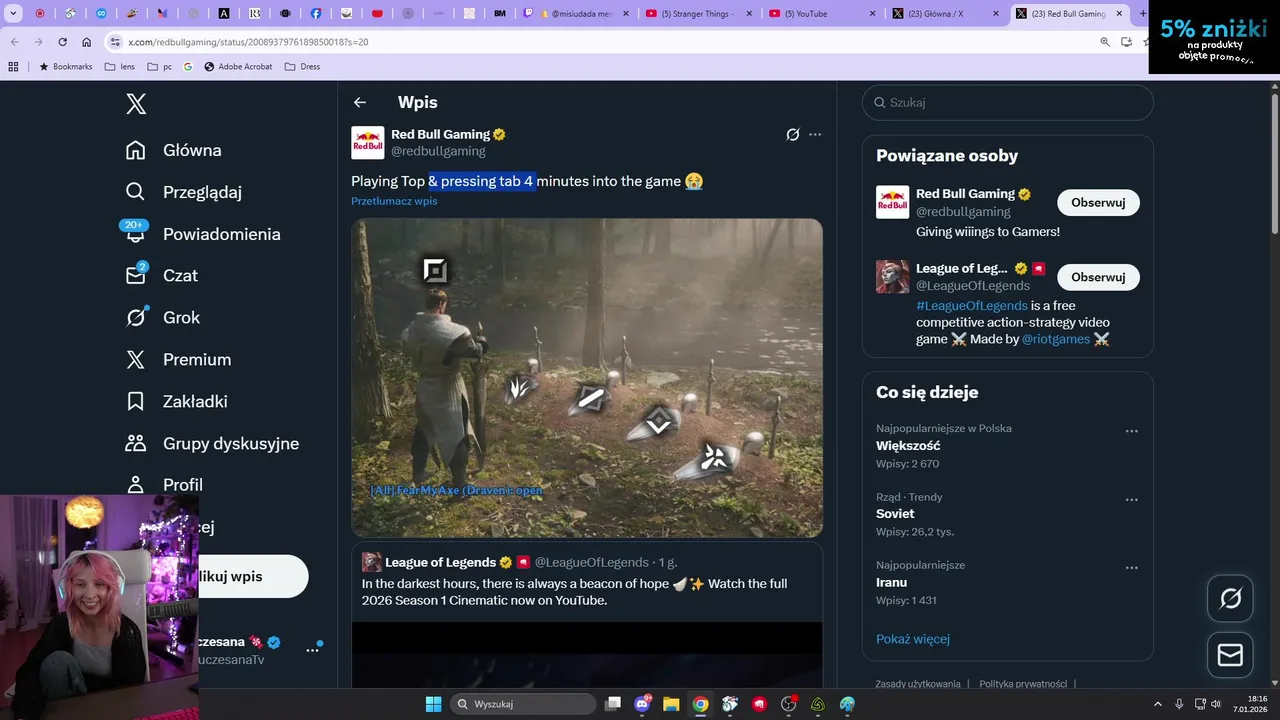Image resolution: width=1280 pixels, height=720 pixels.
Task: Show hidden tray icons
Action: click(1158, 704)
